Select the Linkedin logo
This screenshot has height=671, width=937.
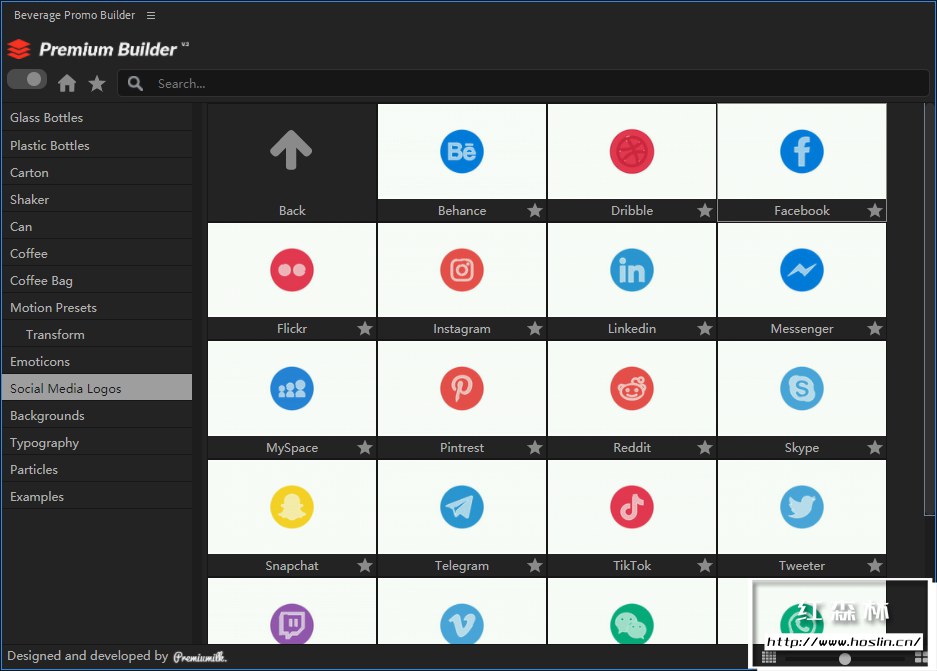tap(632, 270)
